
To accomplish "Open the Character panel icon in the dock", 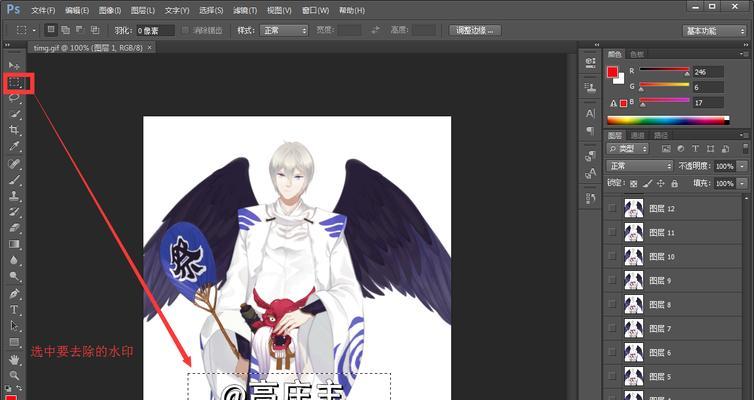I will (x=591, y=114).
